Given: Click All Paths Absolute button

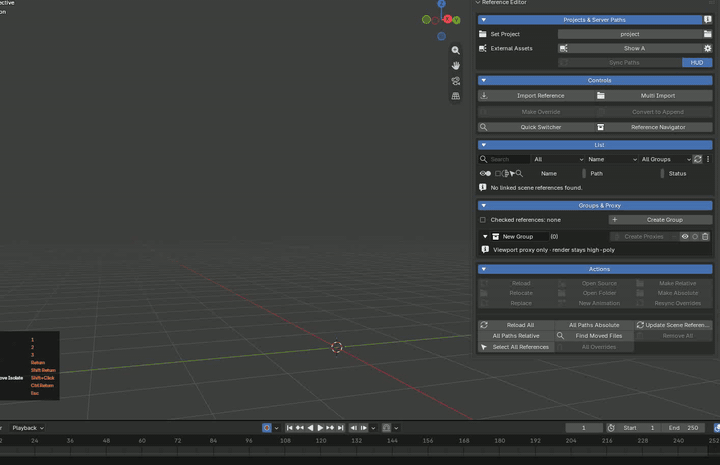Looking at the screenshot, I should click(594, 325).
